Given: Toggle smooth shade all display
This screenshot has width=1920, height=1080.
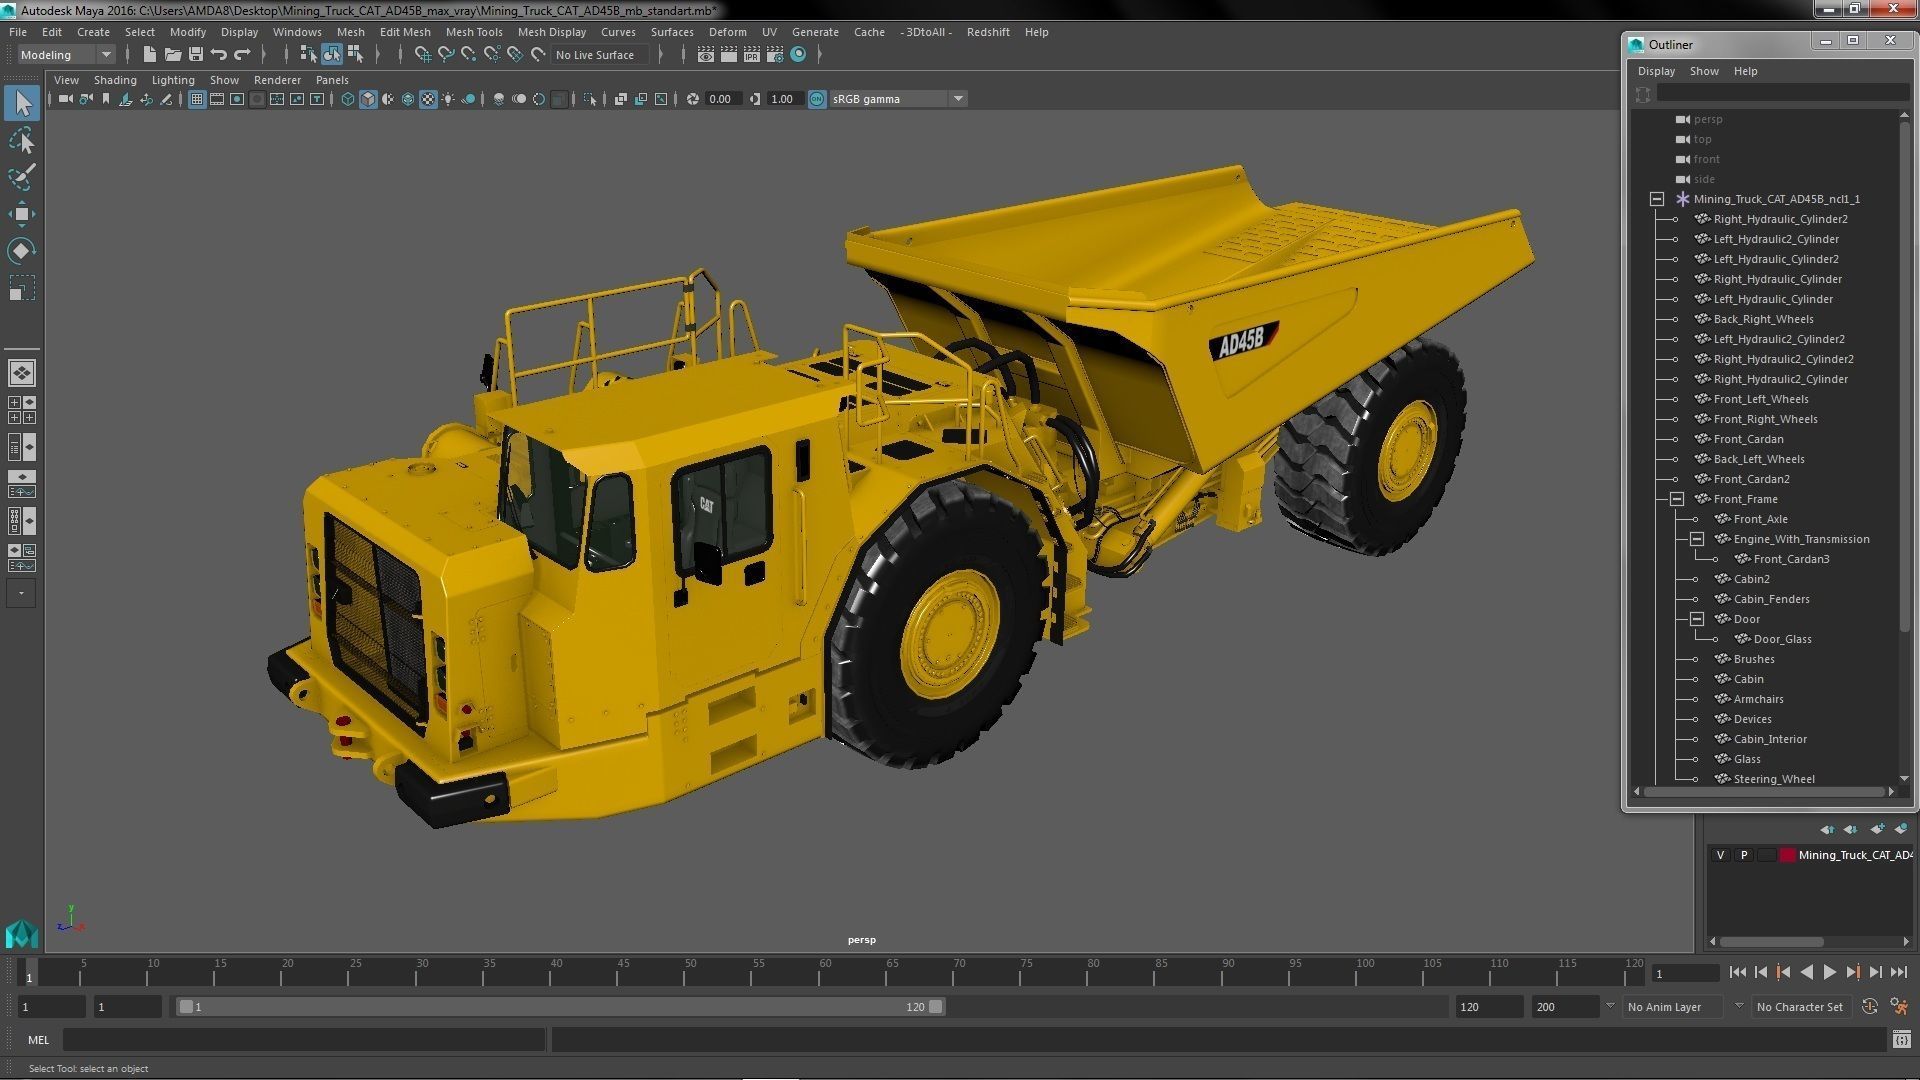Looking at the screenshot, I should tap(368, 99).
